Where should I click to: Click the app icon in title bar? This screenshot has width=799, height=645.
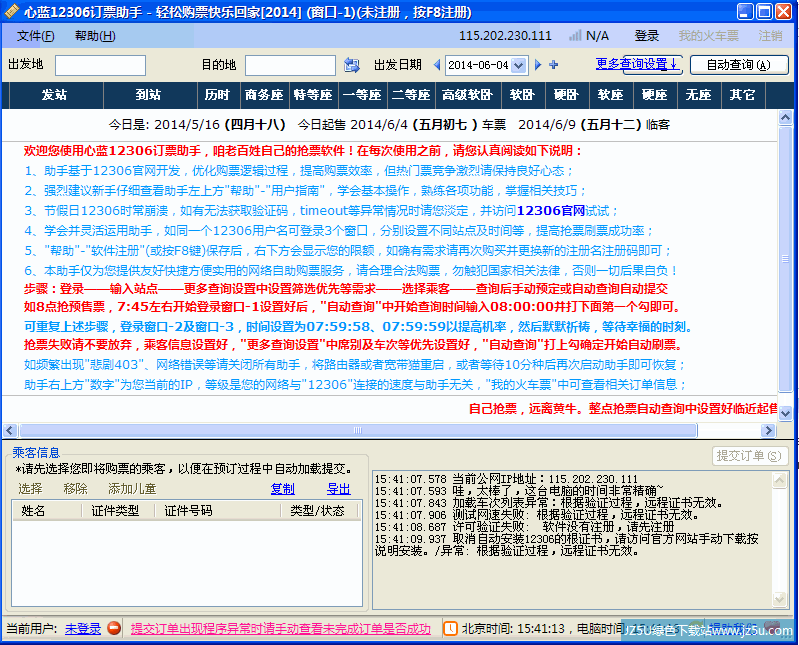12,11
